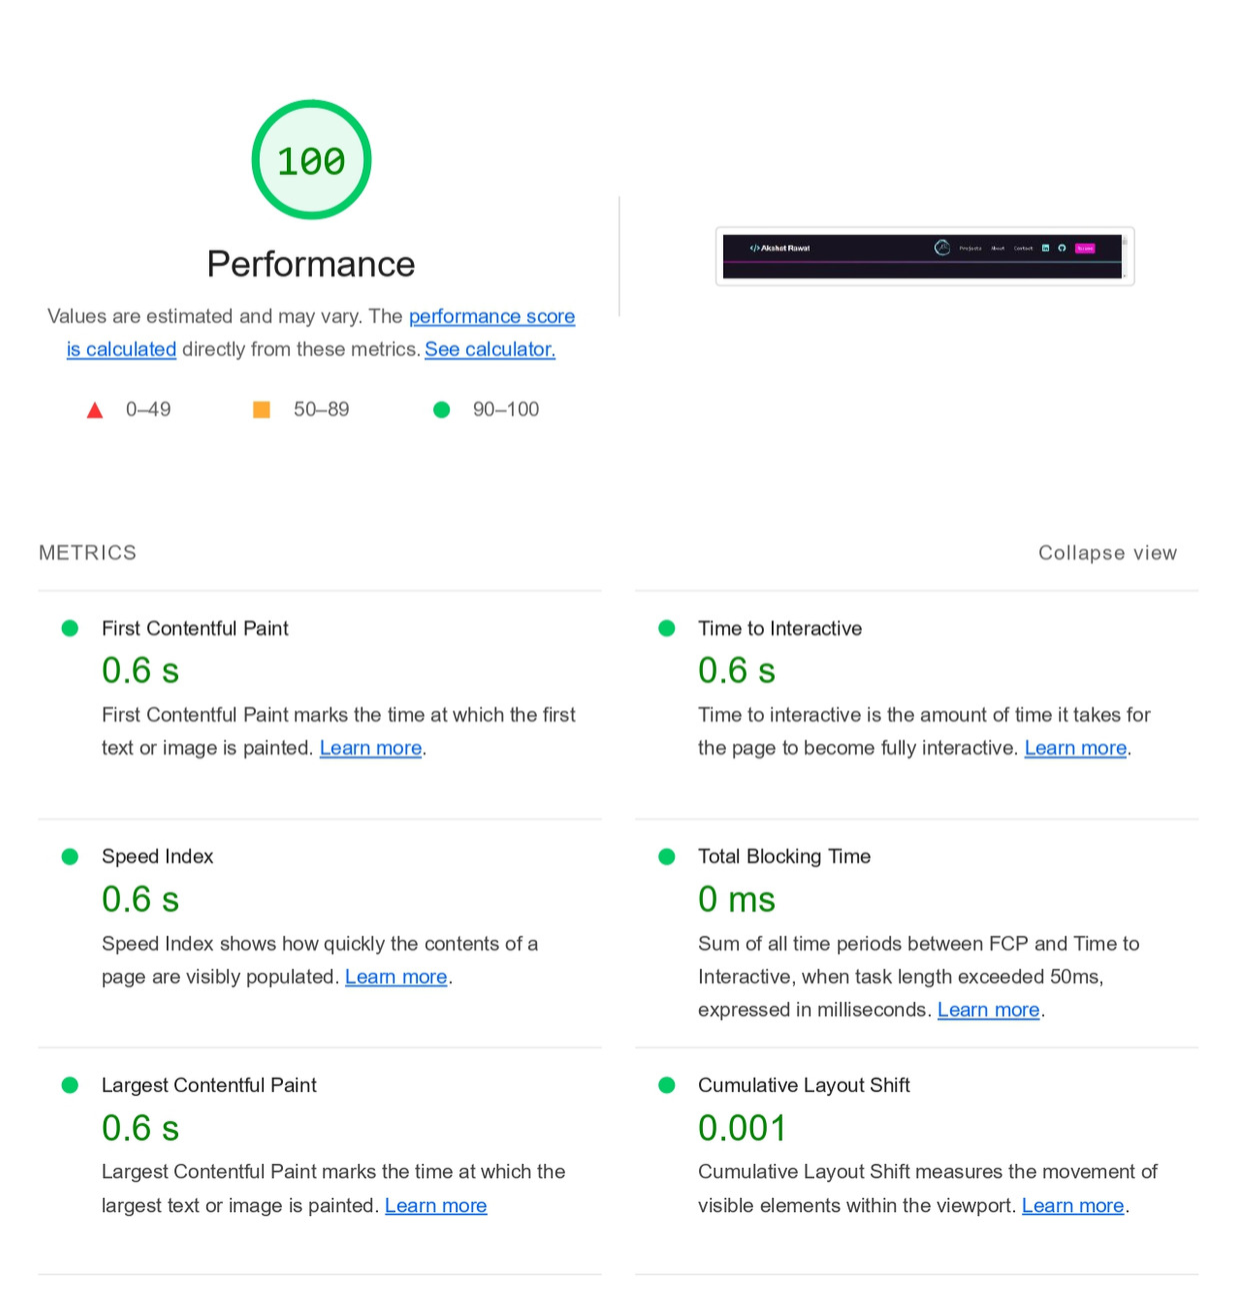The height and width of the screenshot is (1300, 1236).
Task: Click the green dot beside Cumulative Layout Shift
Action: click(666, 1085)
